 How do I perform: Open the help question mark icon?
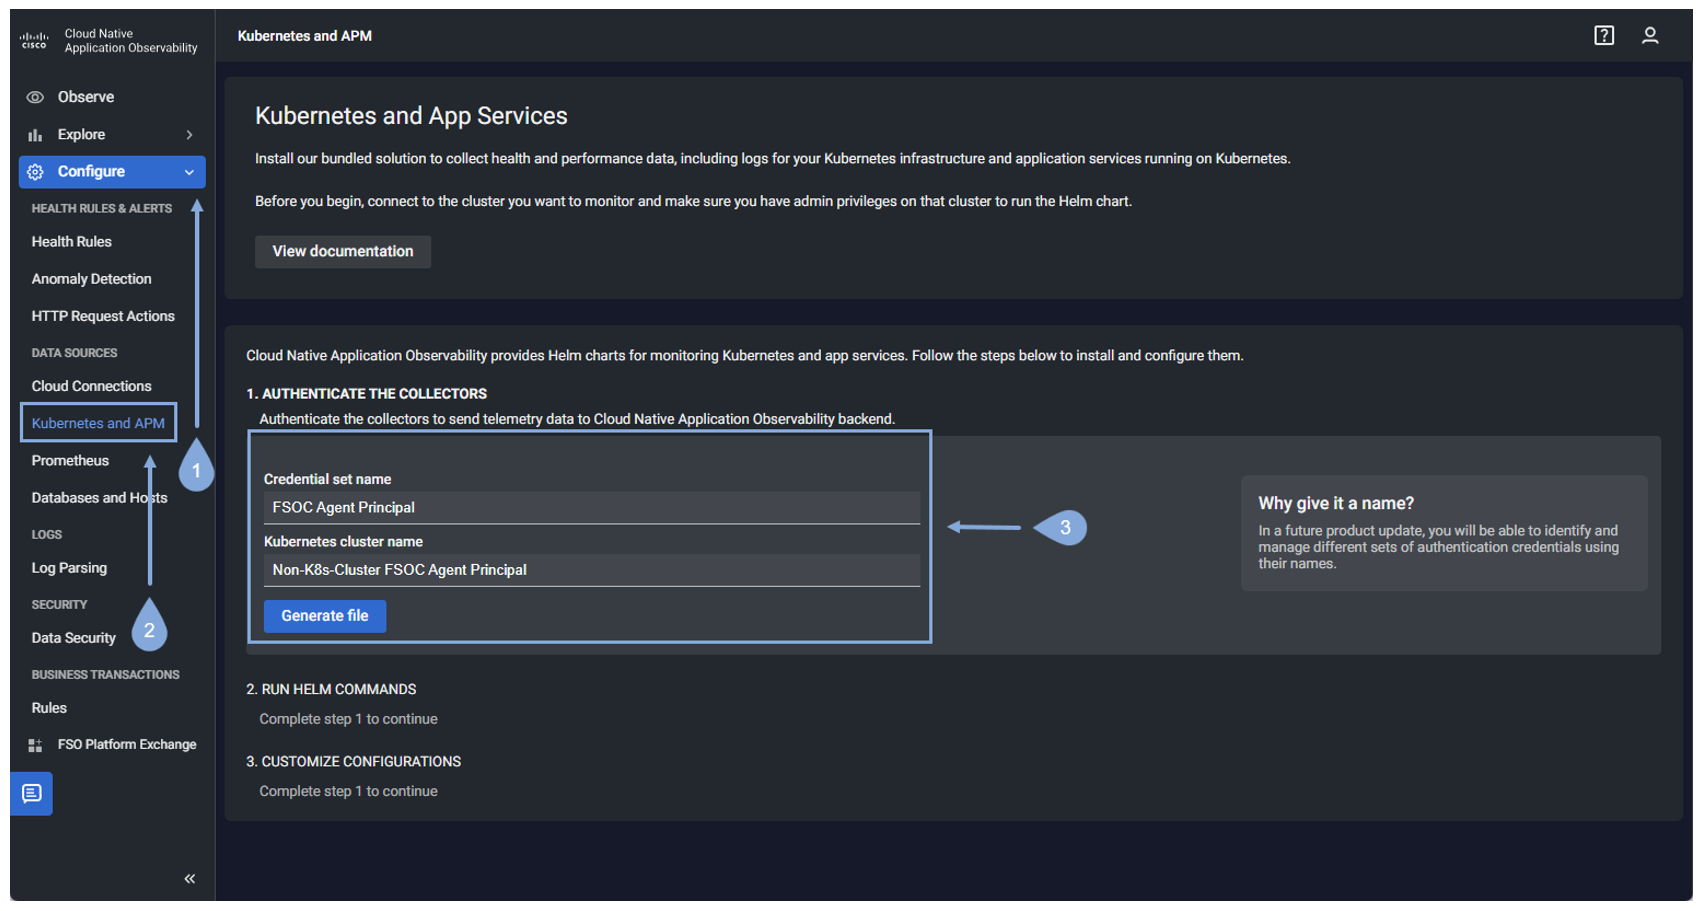(1604, 36)
